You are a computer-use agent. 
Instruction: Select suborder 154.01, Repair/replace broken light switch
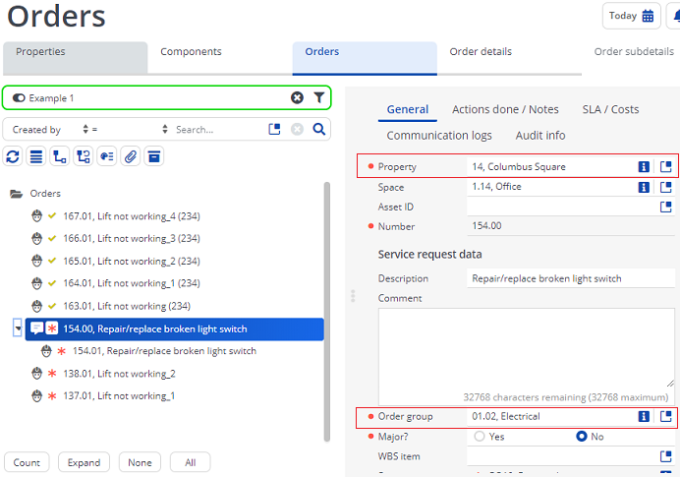tap(164, 351)
